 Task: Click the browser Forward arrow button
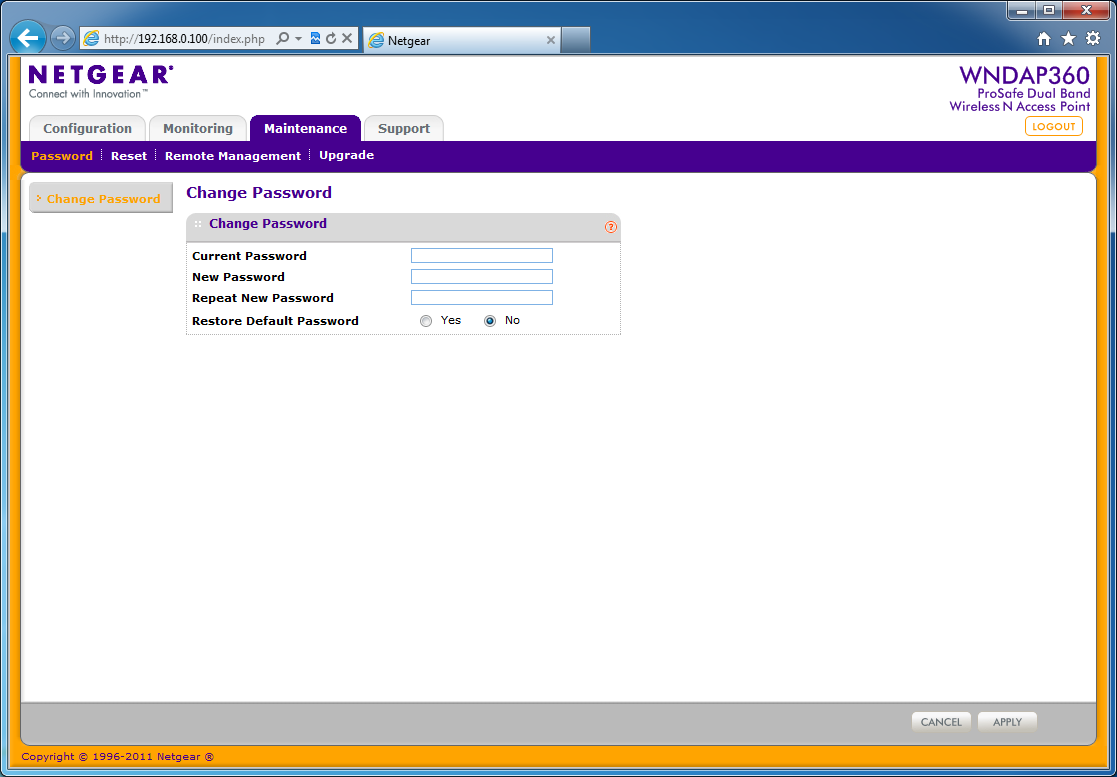63,38
